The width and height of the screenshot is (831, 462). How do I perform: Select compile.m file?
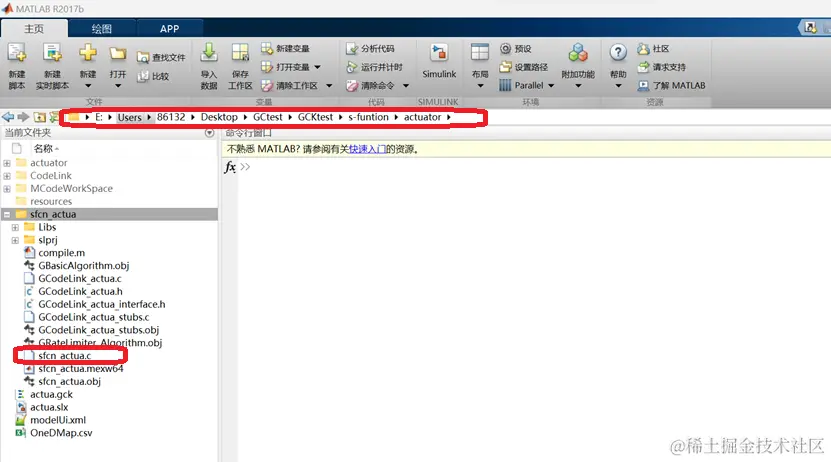click(61, 253)
